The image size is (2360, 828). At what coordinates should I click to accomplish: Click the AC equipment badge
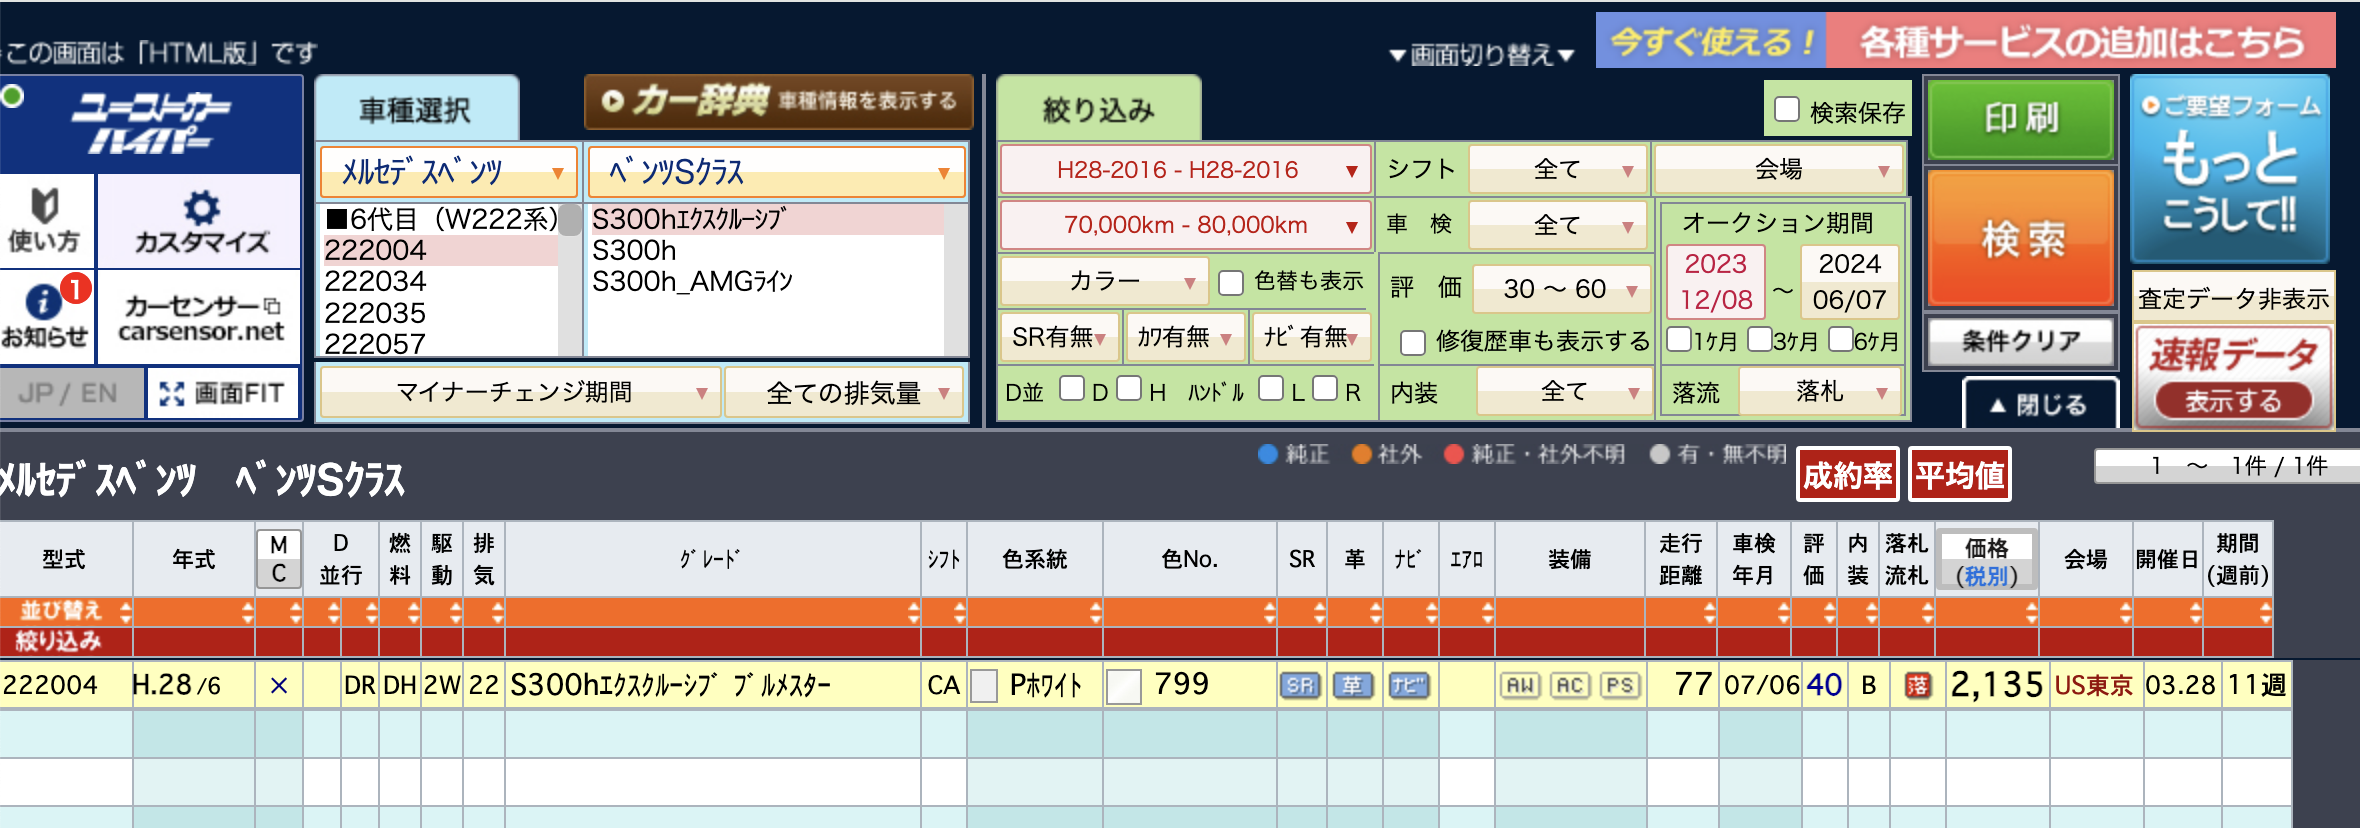pos(1570,685)
